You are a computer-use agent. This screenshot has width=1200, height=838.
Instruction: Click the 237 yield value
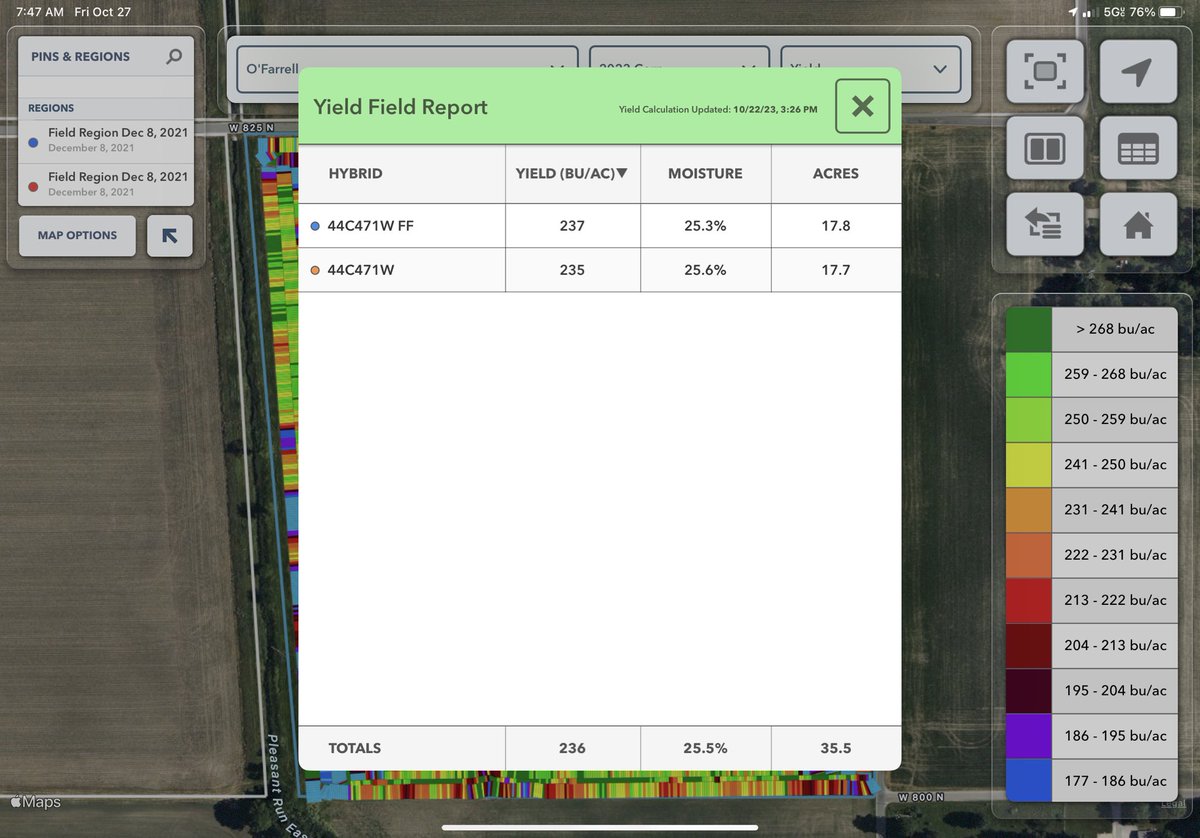coord(572,226)
